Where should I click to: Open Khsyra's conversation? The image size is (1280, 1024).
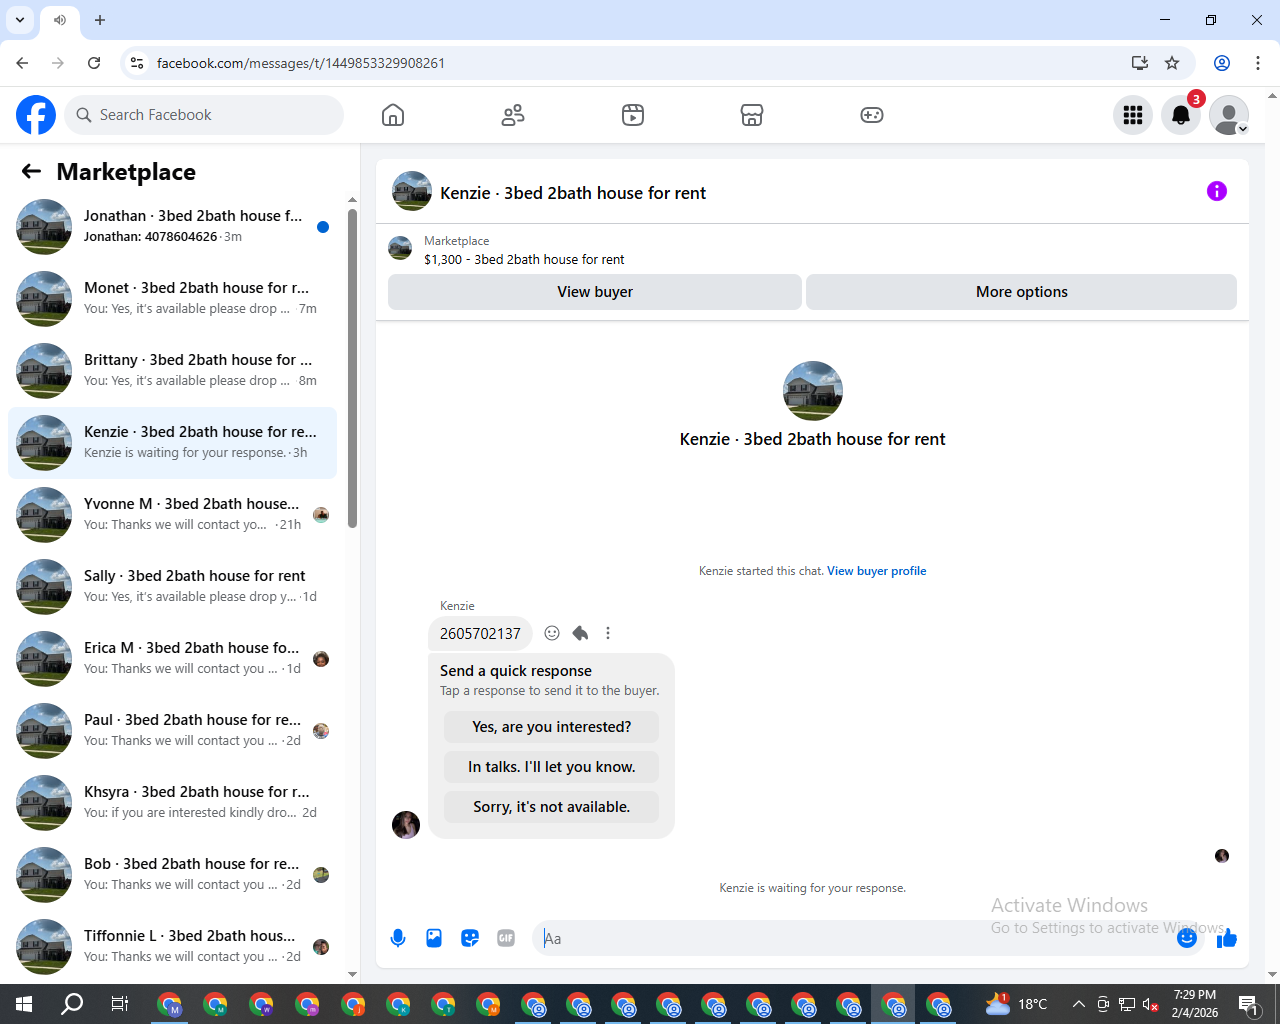(x=172, y=803)
